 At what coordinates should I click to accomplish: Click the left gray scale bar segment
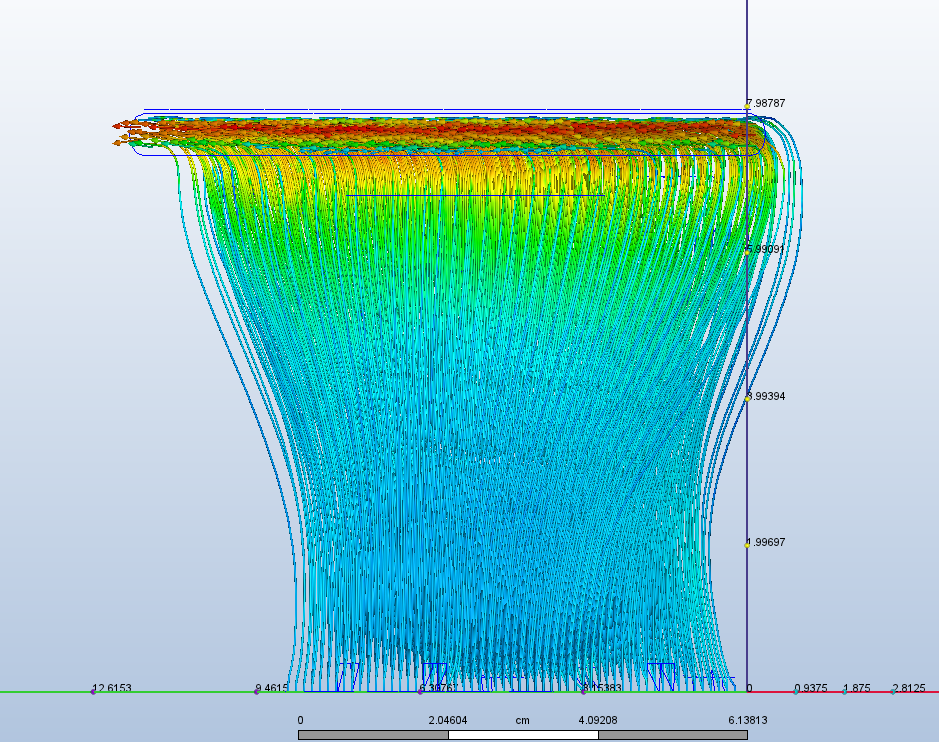pyautogui.click(x=373, y=735)
